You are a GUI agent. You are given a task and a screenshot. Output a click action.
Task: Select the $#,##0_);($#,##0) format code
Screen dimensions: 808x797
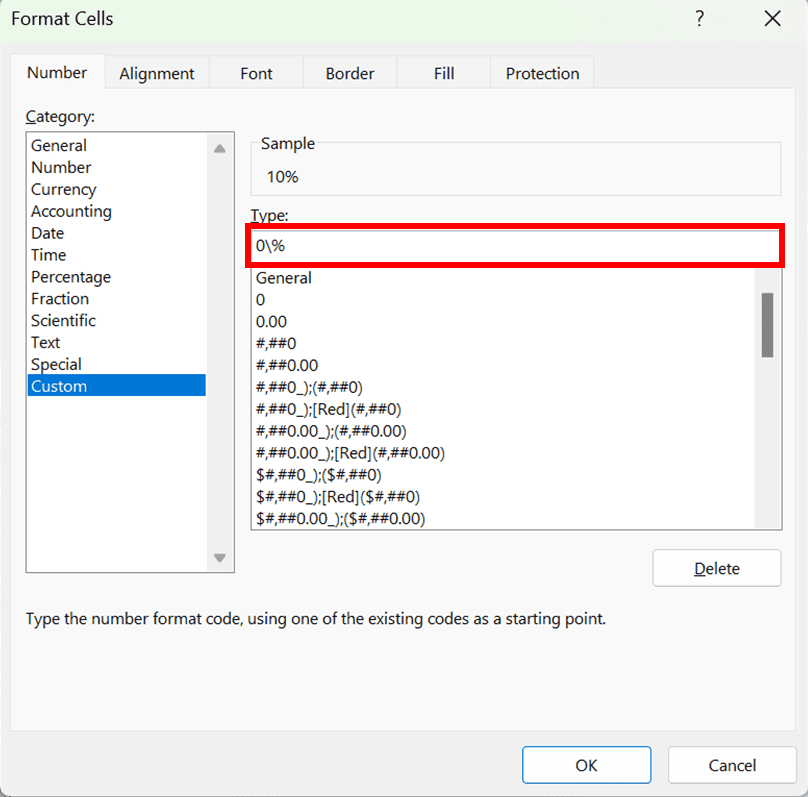pyautogui.click(x=503, y=475)
